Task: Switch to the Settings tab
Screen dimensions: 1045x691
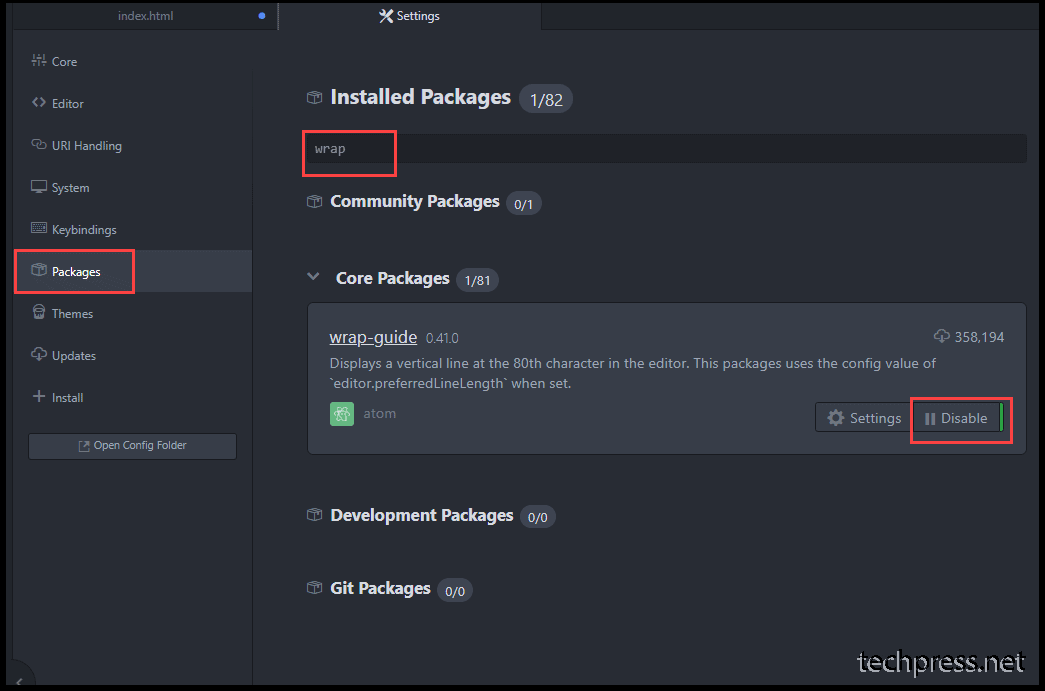Action: click(x=409, y=16)
